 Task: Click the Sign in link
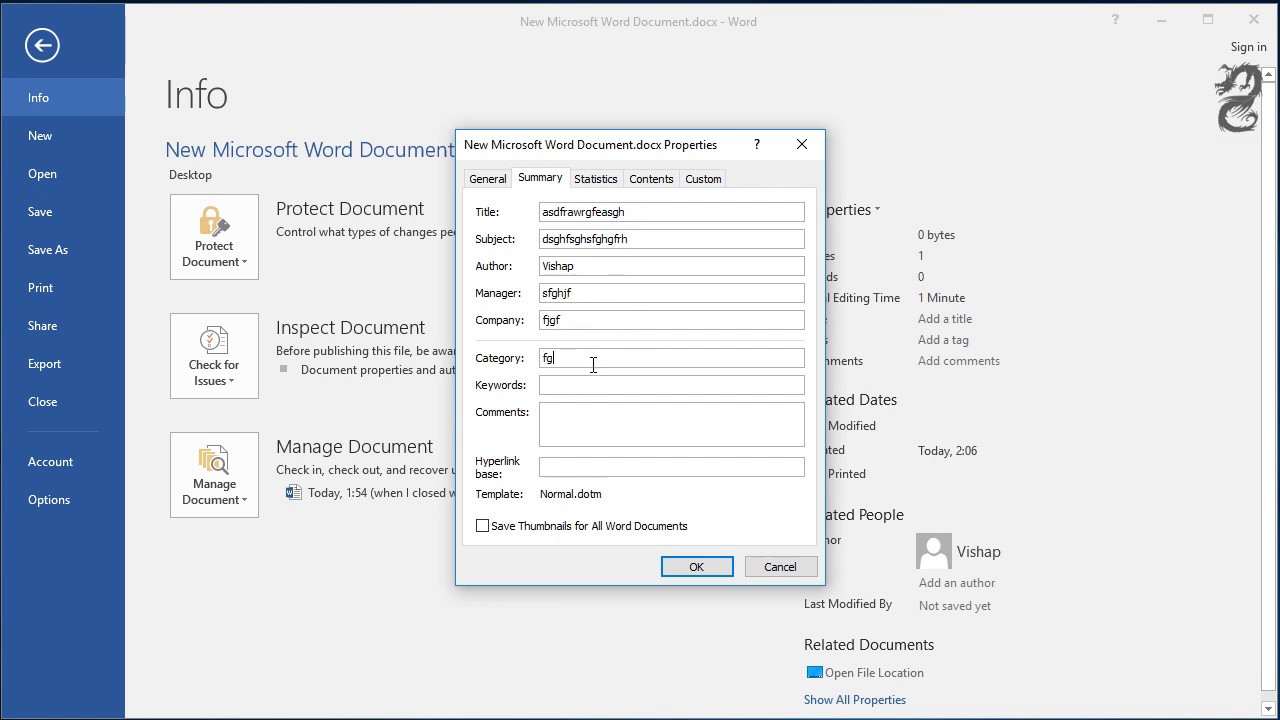pos(1248,47)
